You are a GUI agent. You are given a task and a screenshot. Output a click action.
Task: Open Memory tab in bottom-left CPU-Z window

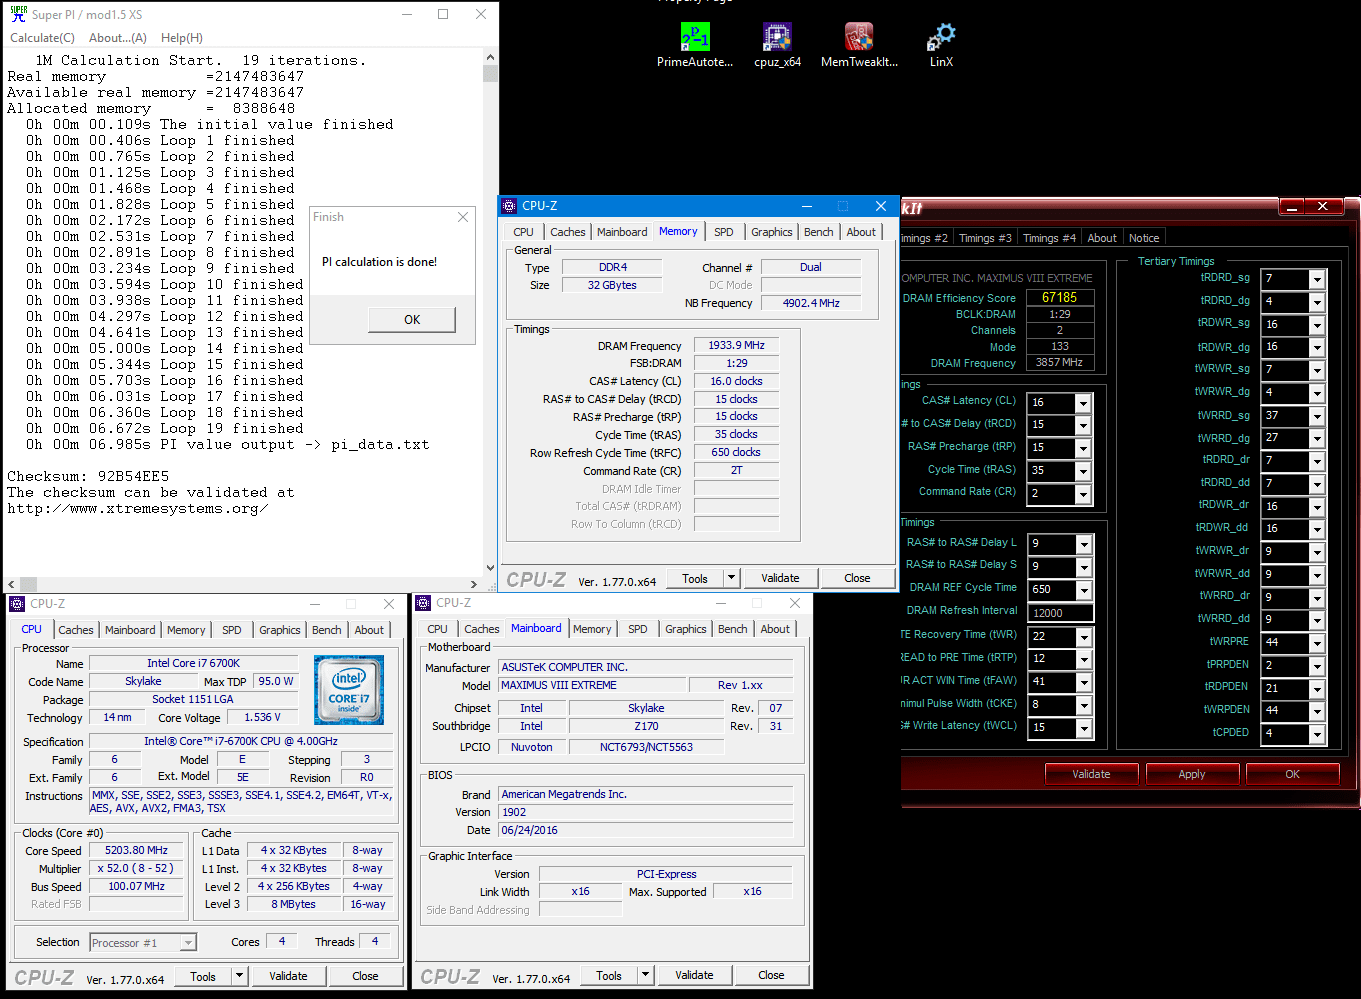[x=186, y=630]
